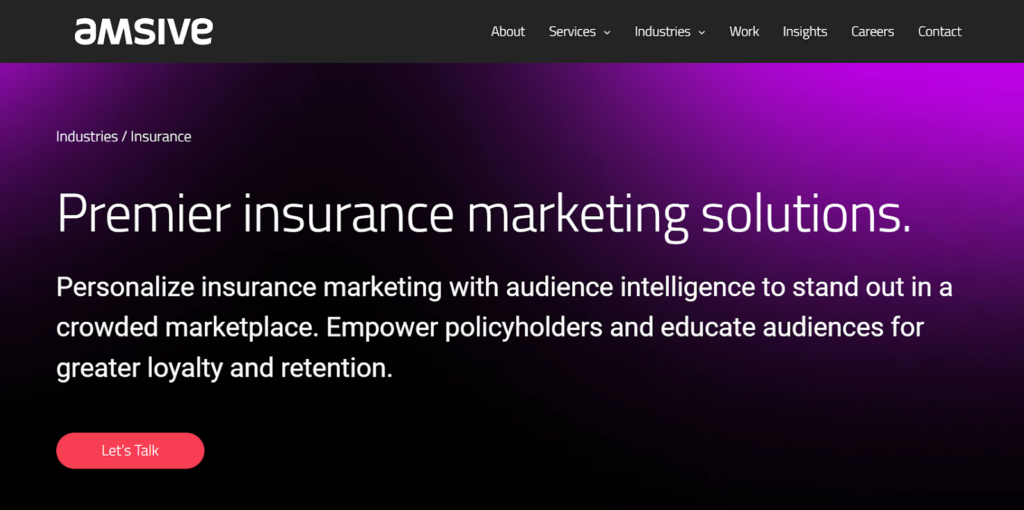Open the About page
This screenshot has height=510, width=1024.
(507, 32)
